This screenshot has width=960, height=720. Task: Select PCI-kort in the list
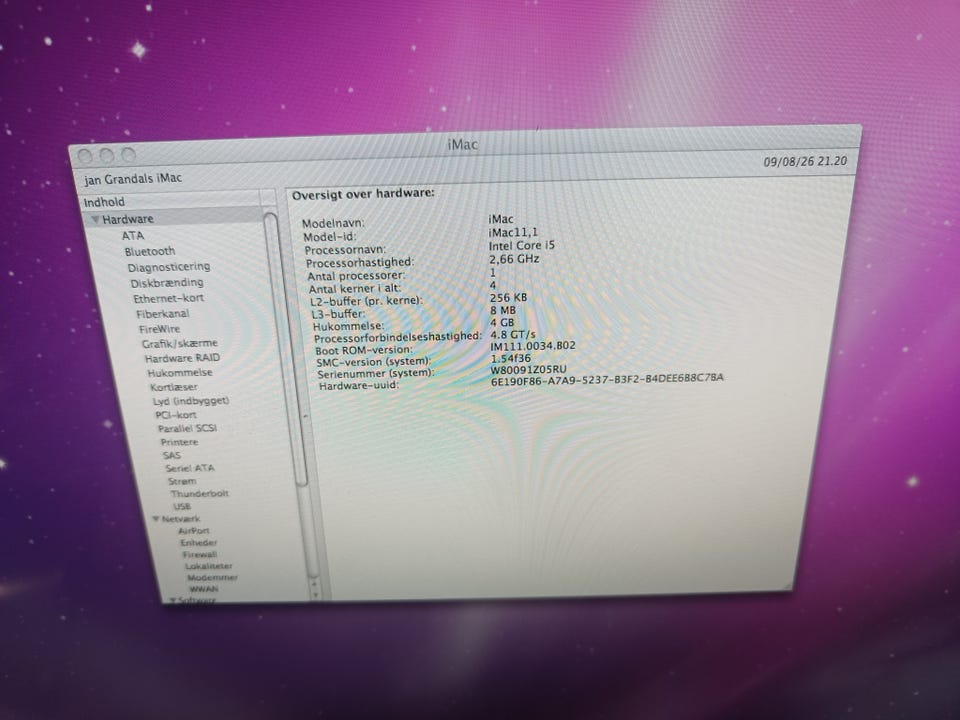(176, 415)
